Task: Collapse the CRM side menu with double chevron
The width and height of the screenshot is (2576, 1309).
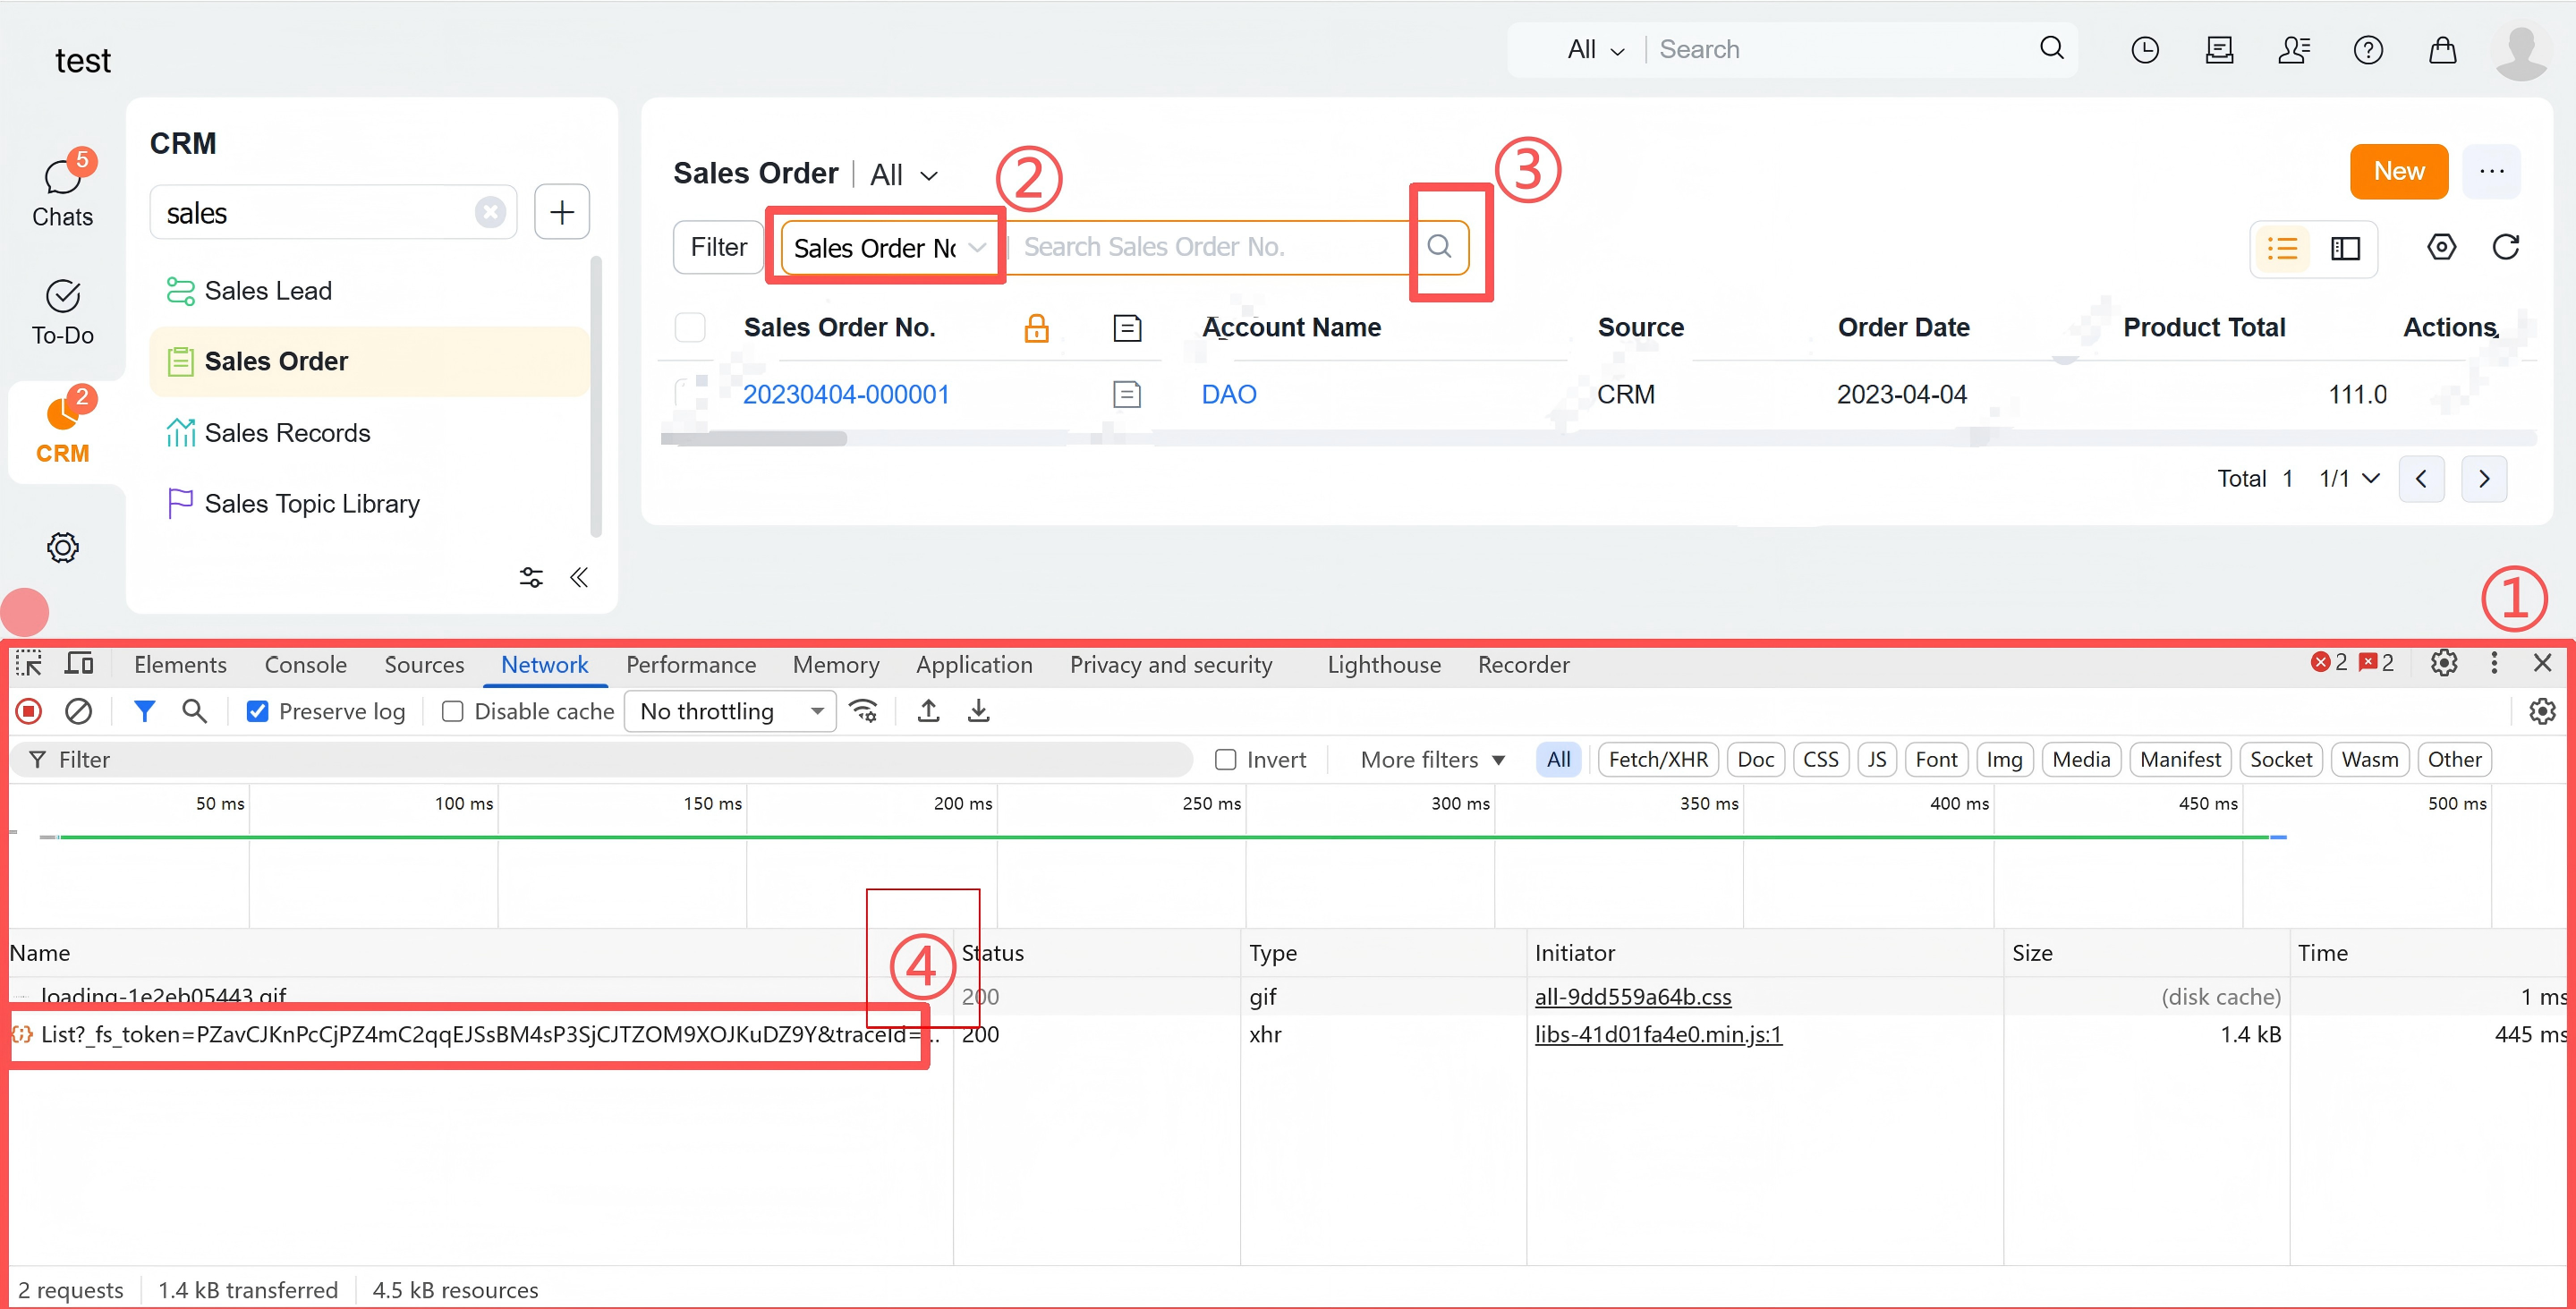Action: pos(579,577)
